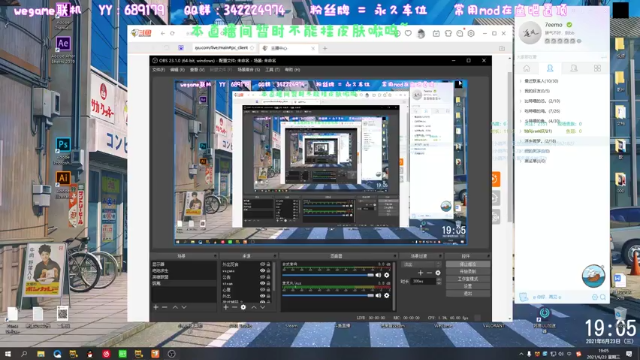Move source down in Sources dock
This screenshot has width=640, height=360.
[x=262, y=307]
